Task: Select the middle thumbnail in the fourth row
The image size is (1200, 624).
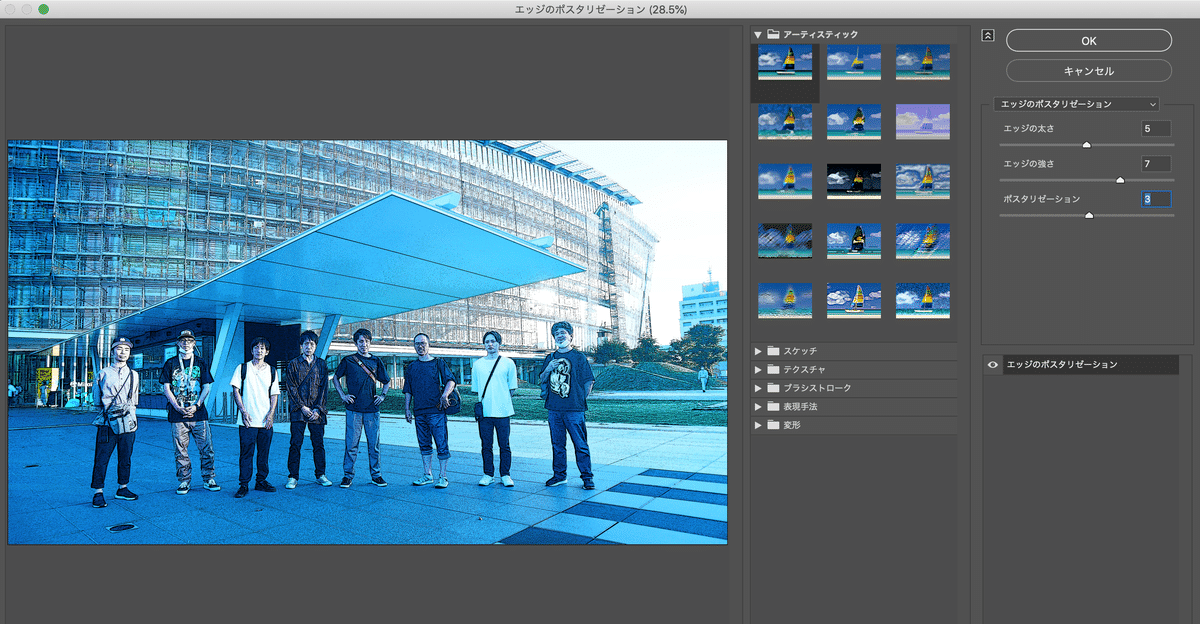Action: tap(854, 241)
